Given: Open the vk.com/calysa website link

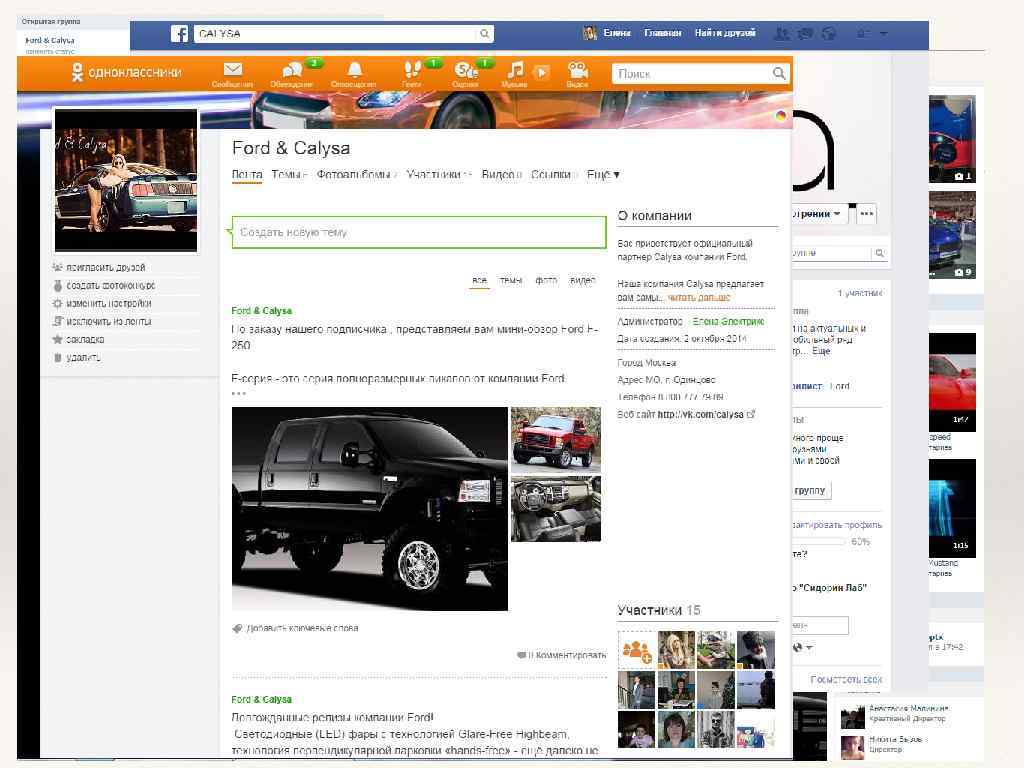Looking at the screenshot, I should click(x=700, y=415).
